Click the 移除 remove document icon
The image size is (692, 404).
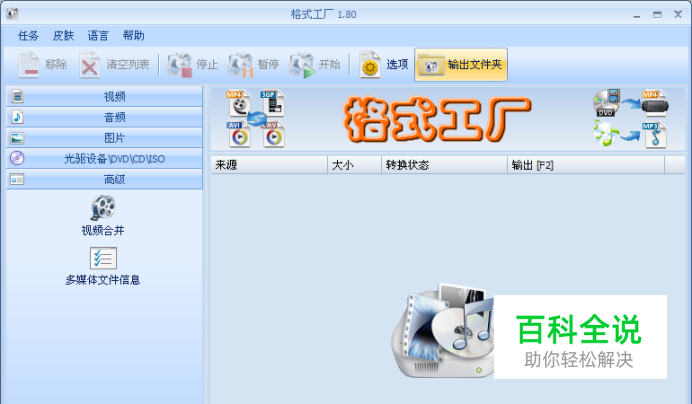click(x=29, y=65)
